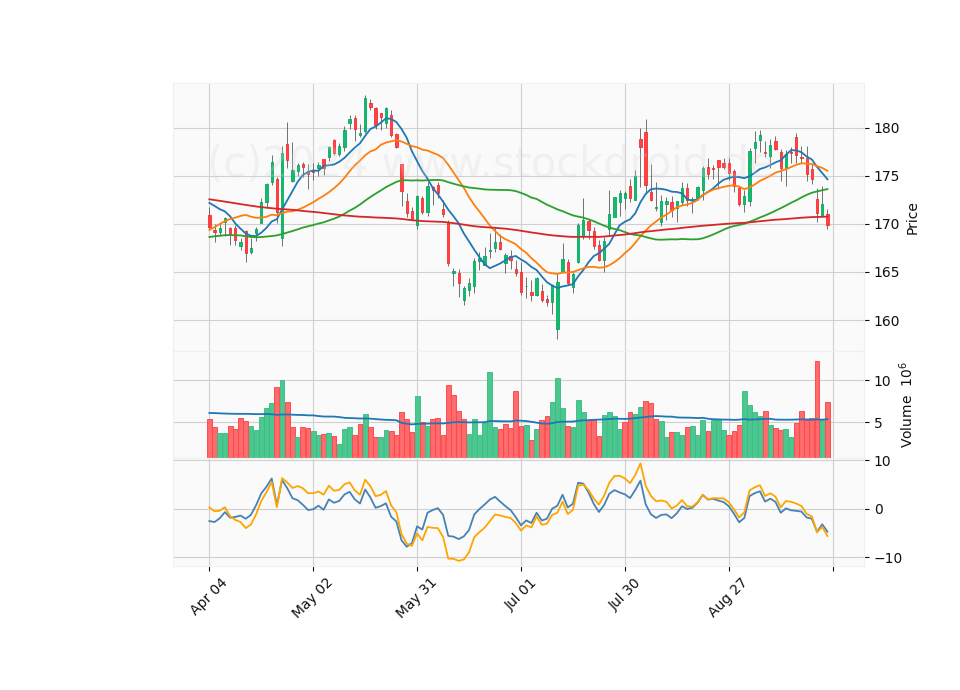Select the 'May 31' x-axis label
The image size is (960, 690).
click(x=416, y=598)
